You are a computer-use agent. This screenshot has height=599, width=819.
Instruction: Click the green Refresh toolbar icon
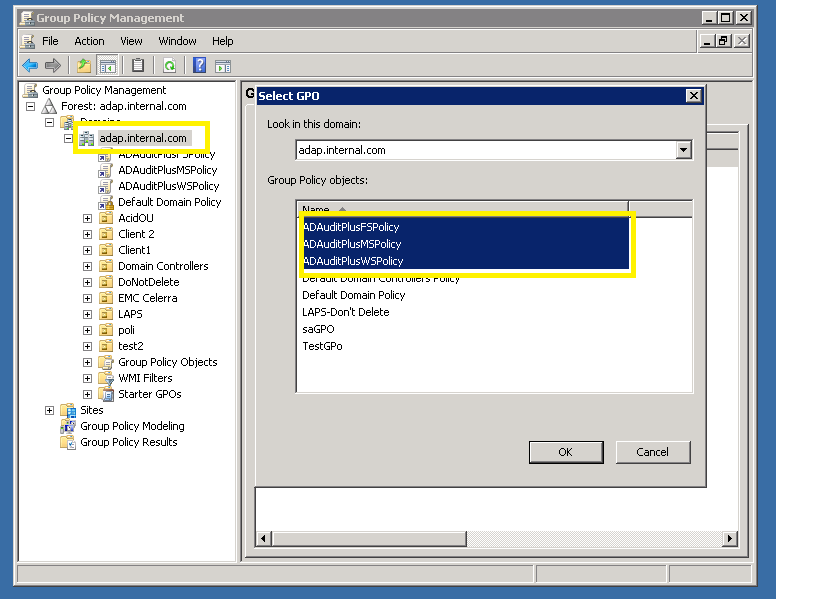(x=169, y=66)
